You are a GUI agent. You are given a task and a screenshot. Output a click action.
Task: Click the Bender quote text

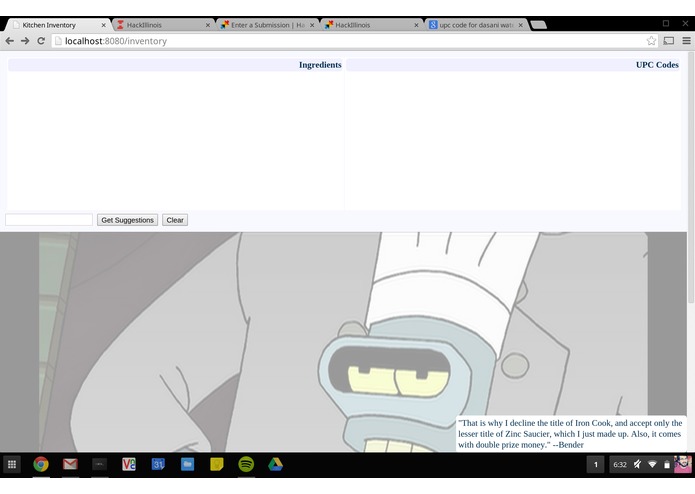pyautogui.click(x=570, y=434)
